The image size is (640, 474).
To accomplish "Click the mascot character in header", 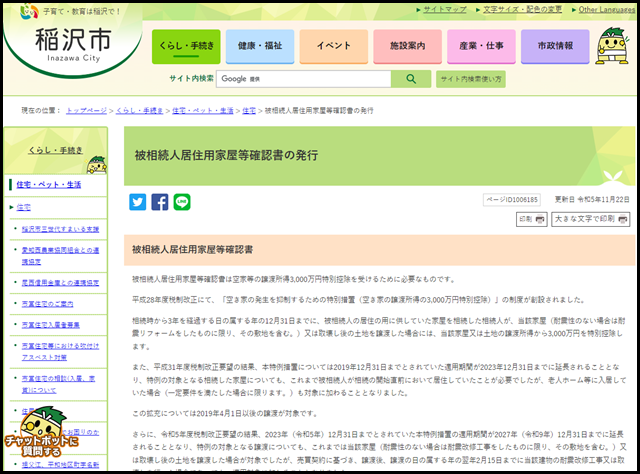I will coord(611,46).
